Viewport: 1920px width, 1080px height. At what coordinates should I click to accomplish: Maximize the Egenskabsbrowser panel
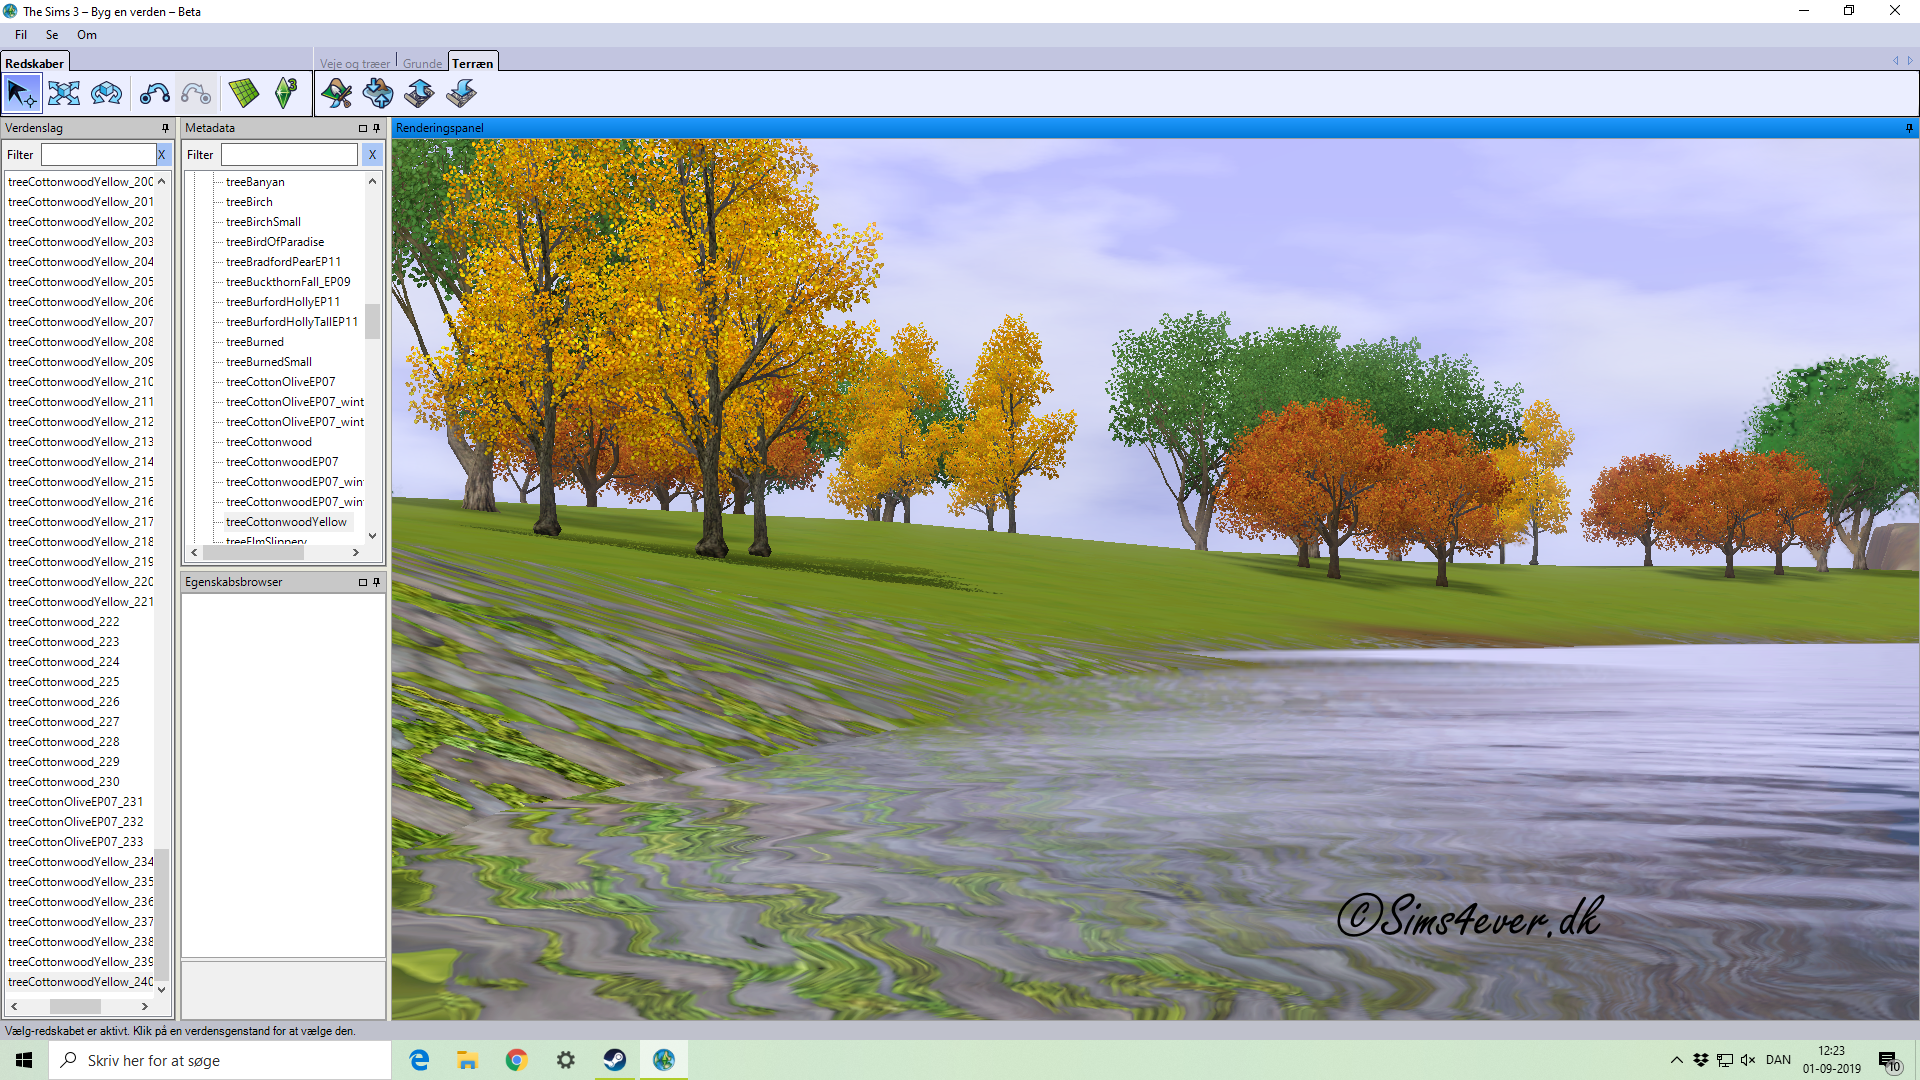coord(363,582)
